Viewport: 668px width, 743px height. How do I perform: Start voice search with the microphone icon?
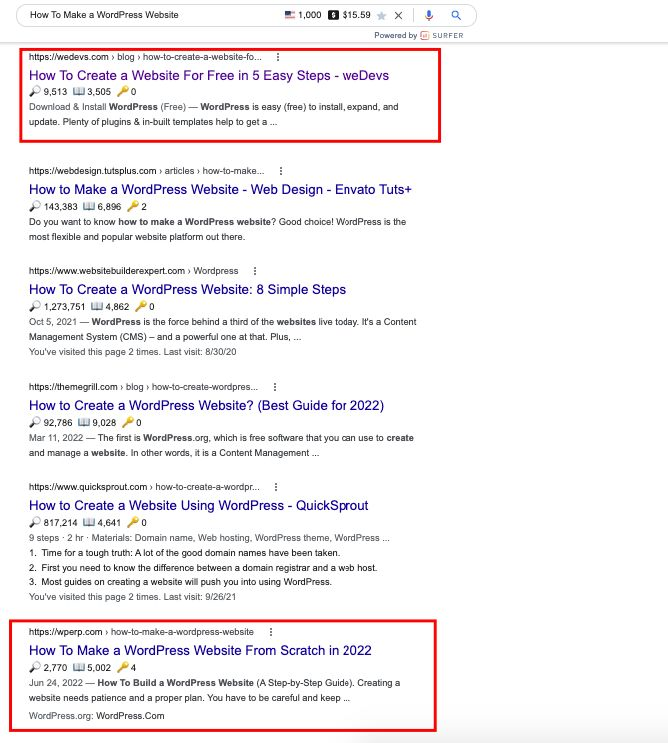(429, 15)
